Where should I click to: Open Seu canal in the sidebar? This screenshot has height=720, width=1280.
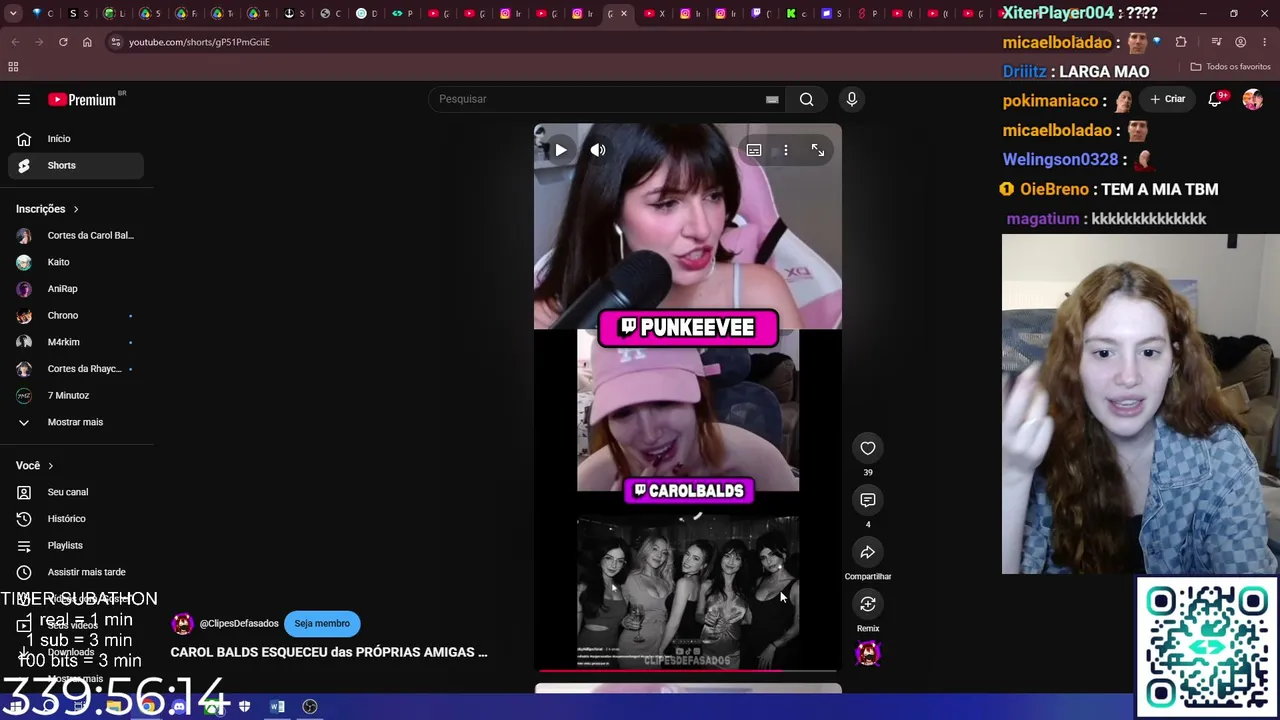(x=76, y=492)
